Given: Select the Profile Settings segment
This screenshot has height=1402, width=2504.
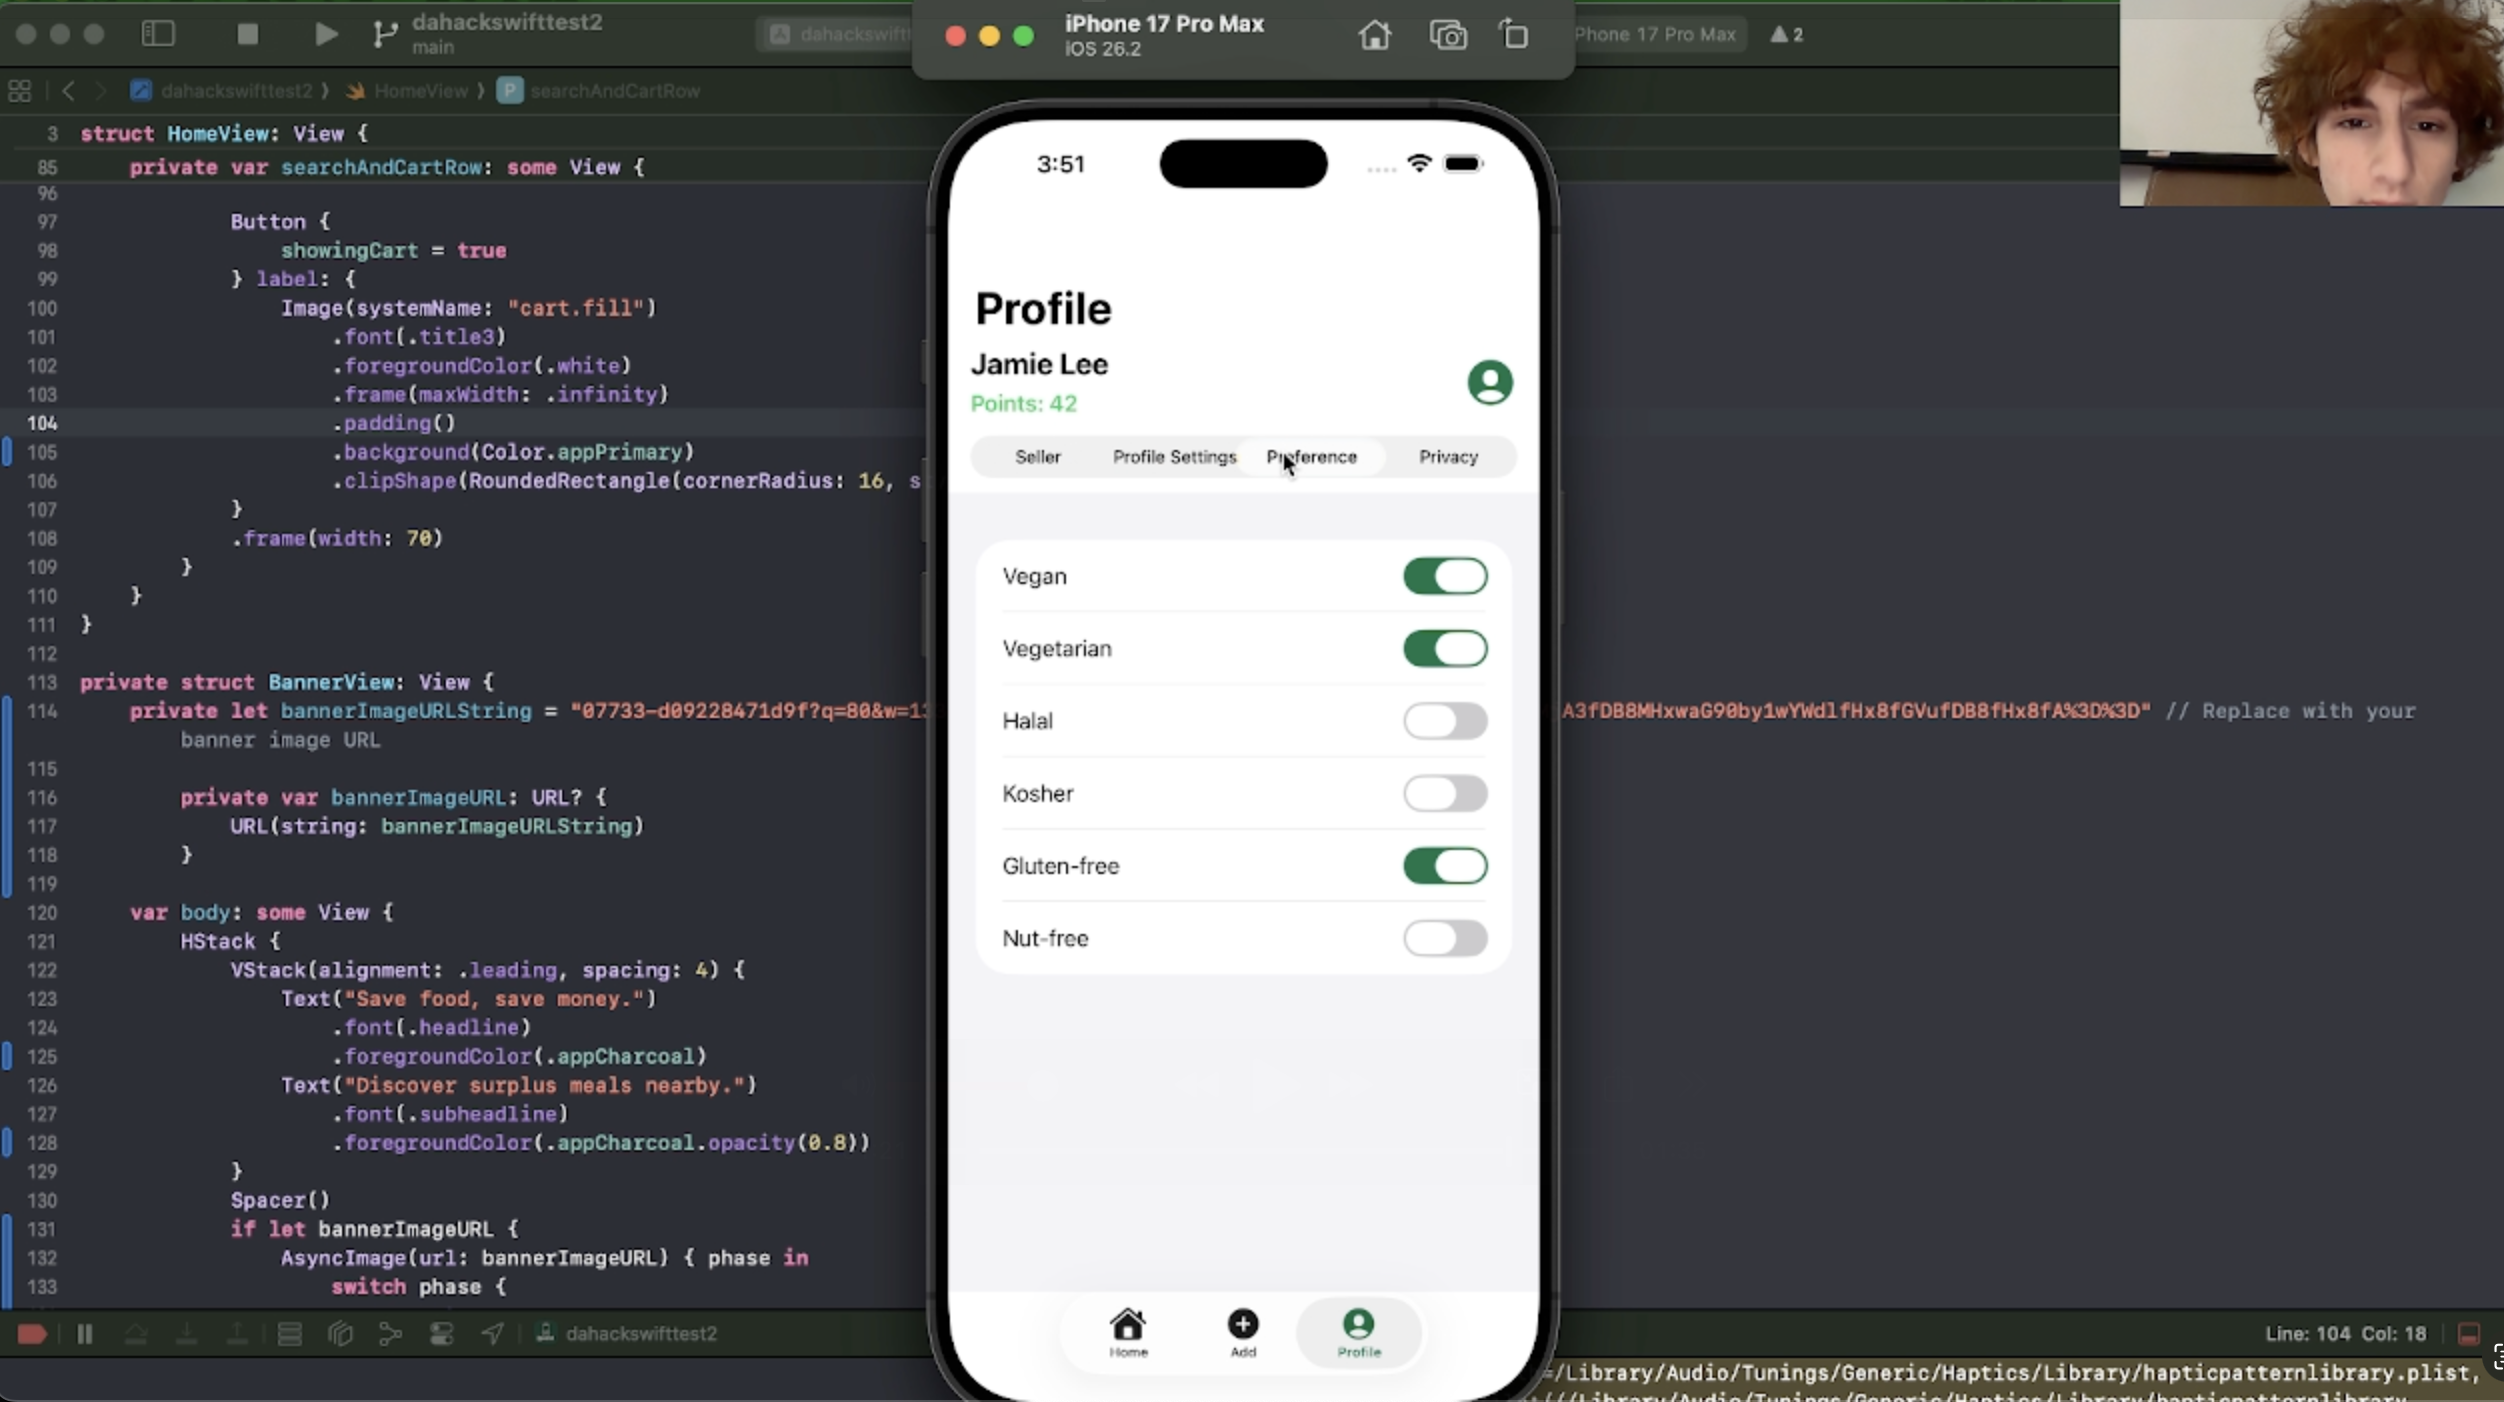Looking at the screenshot, I should pyautogui.click(x=1174, y=457).
